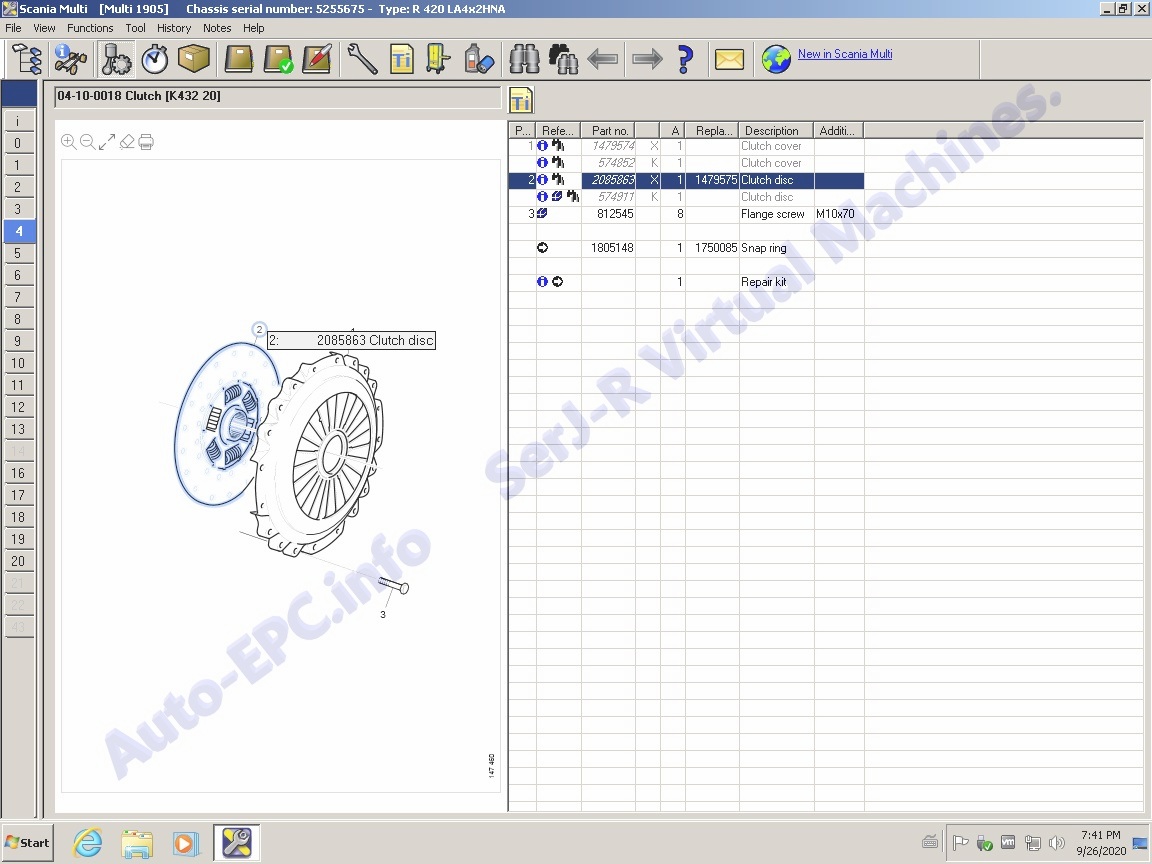
Task: Select main group i in sidebar
Action: tap(18, 120)
